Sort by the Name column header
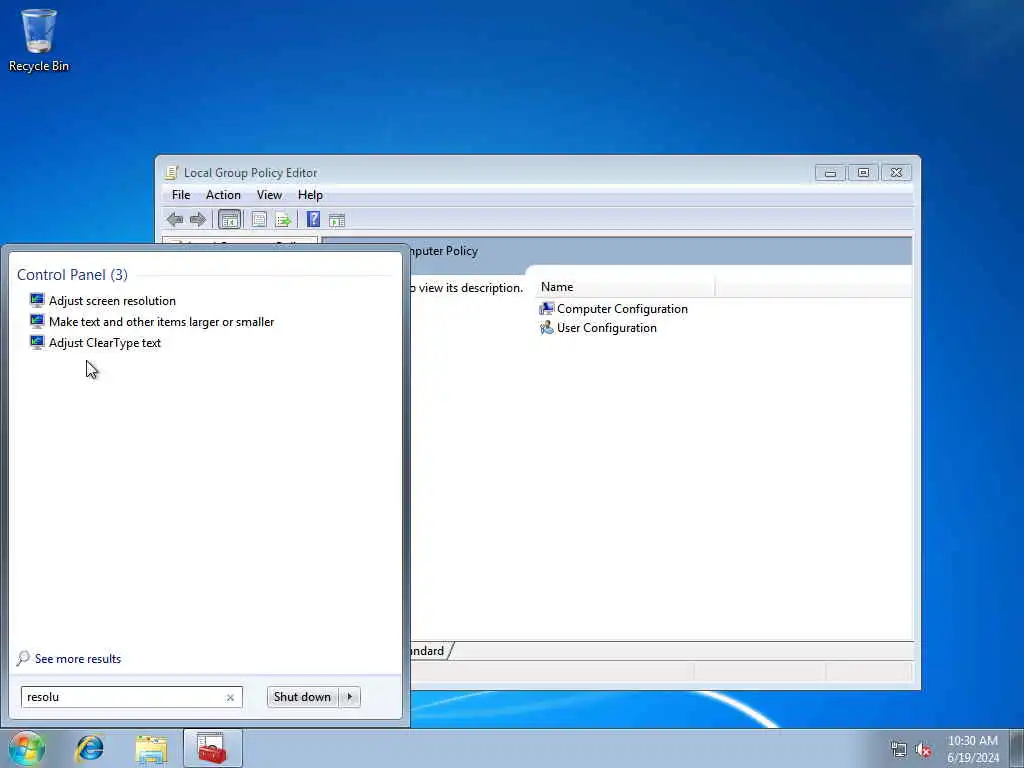 (x=626, y=287)
